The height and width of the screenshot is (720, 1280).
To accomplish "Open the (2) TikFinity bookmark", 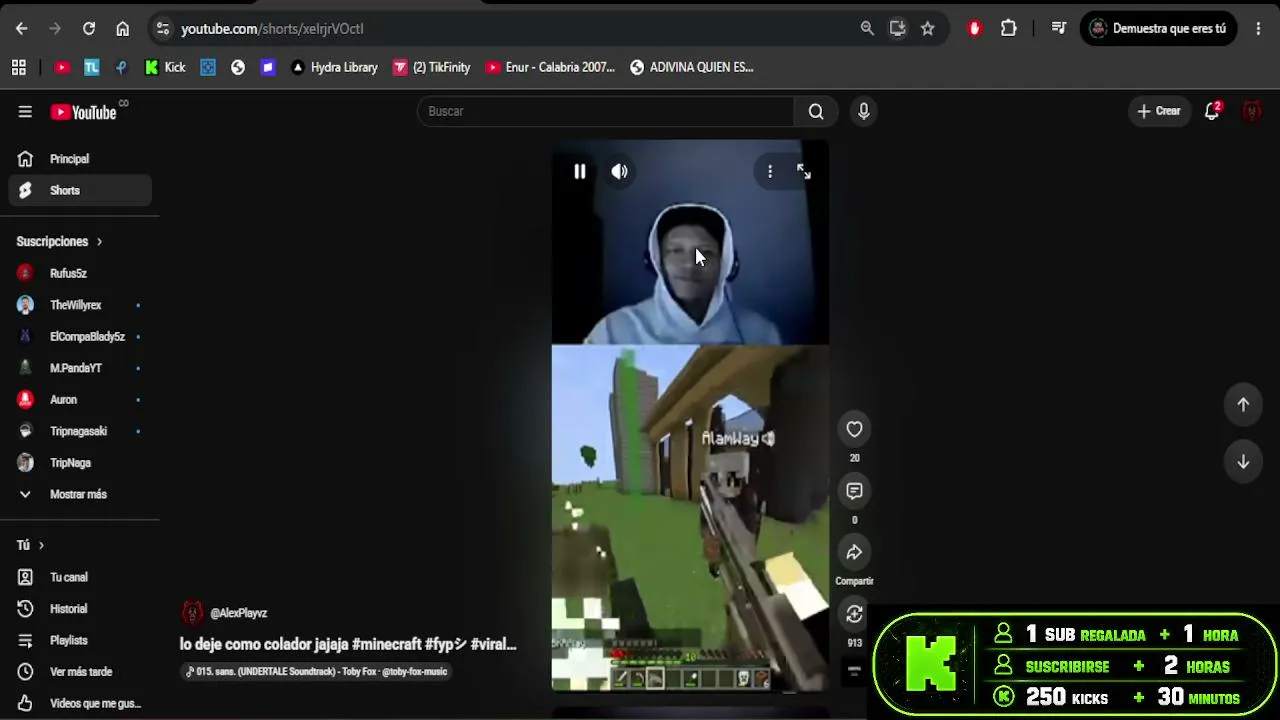I will pos(431,68).
